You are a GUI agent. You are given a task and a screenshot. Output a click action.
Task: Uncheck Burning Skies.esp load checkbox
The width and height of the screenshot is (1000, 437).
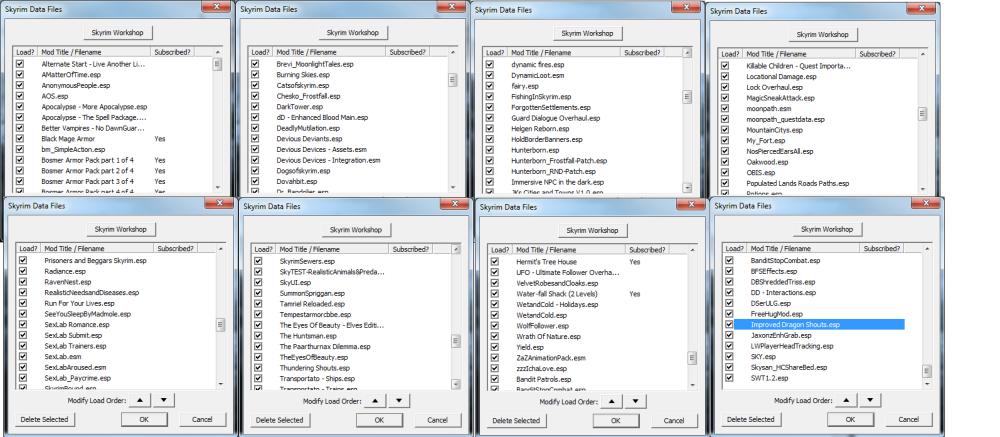click(255, 75)
